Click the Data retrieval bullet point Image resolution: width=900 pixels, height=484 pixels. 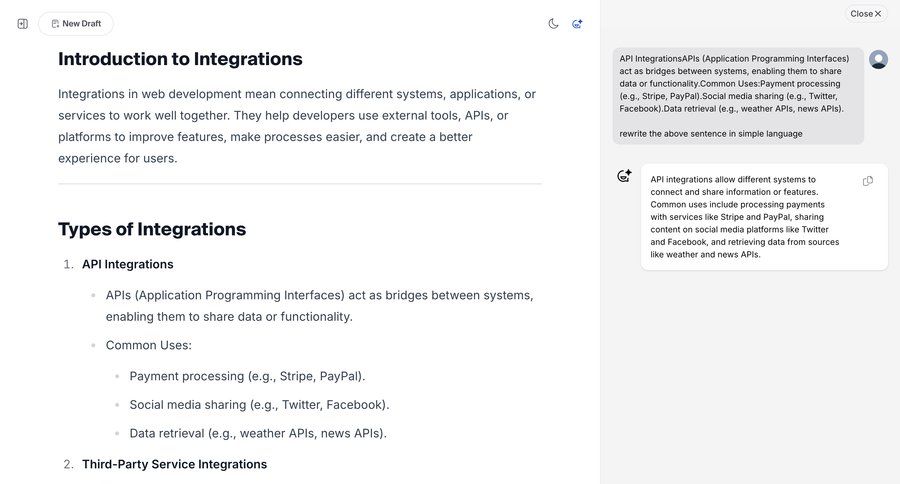pos(258,433)
